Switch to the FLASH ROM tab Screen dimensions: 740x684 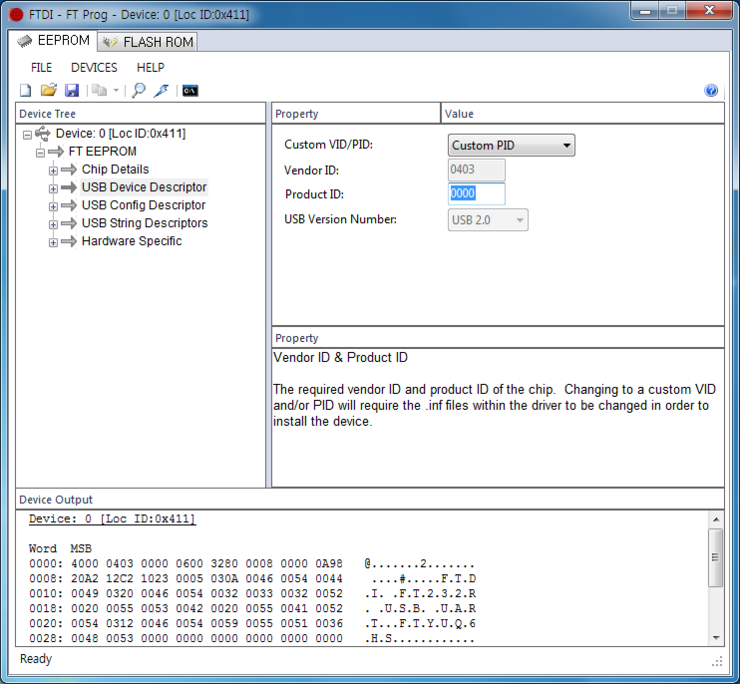148,42
